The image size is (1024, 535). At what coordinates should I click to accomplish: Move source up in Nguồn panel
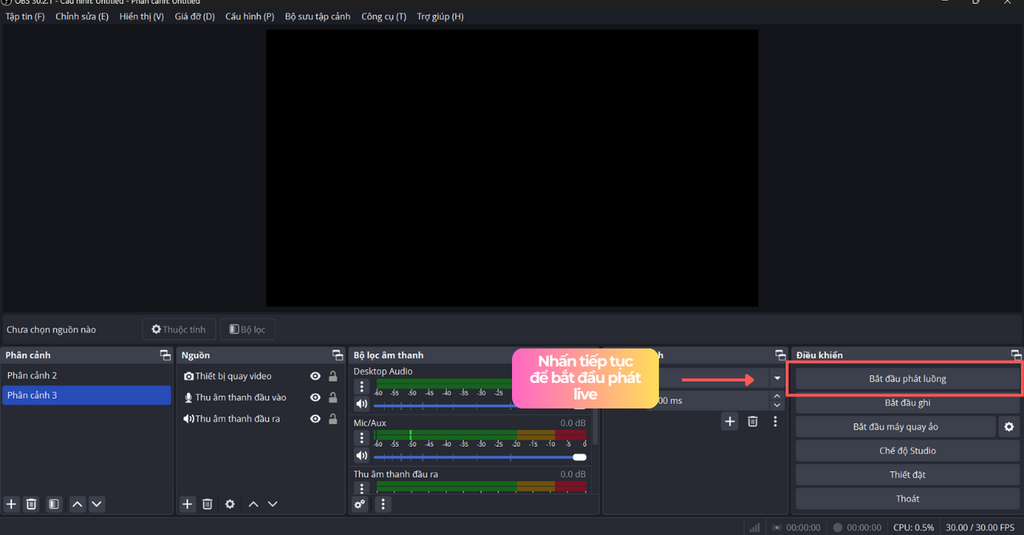click(x=253, y=504)
